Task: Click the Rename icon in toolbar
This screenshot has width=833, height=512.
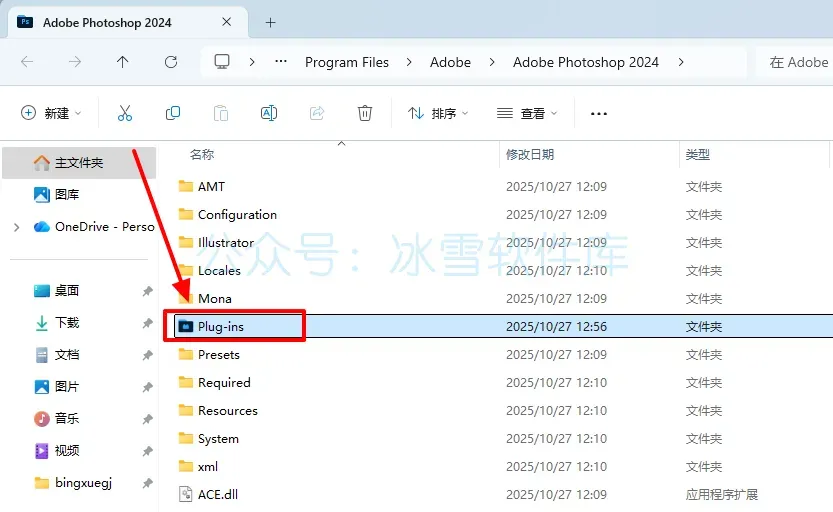Action: [x=269, y=113]
